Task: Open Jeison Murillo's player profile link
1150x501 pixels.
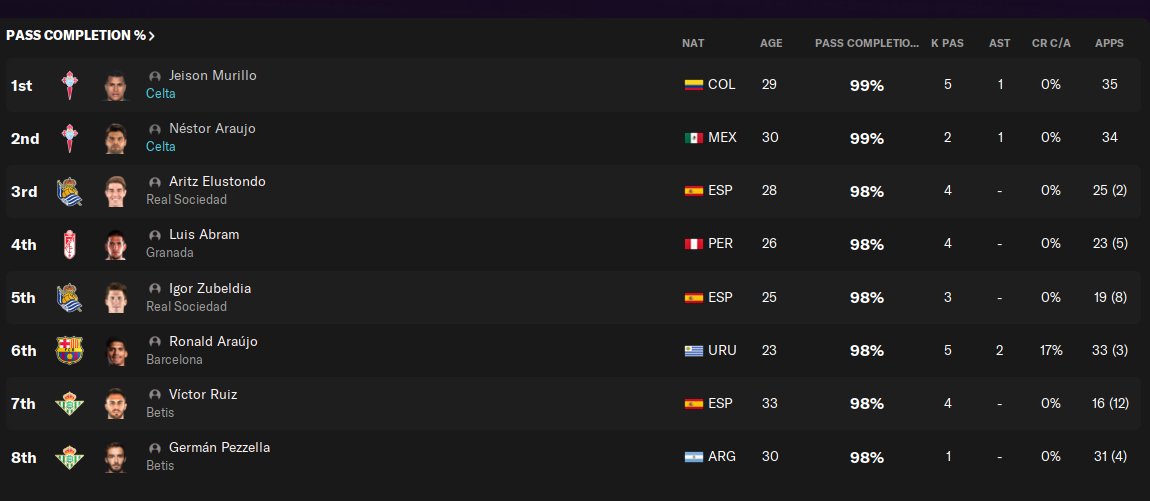Action: point(213,76)
